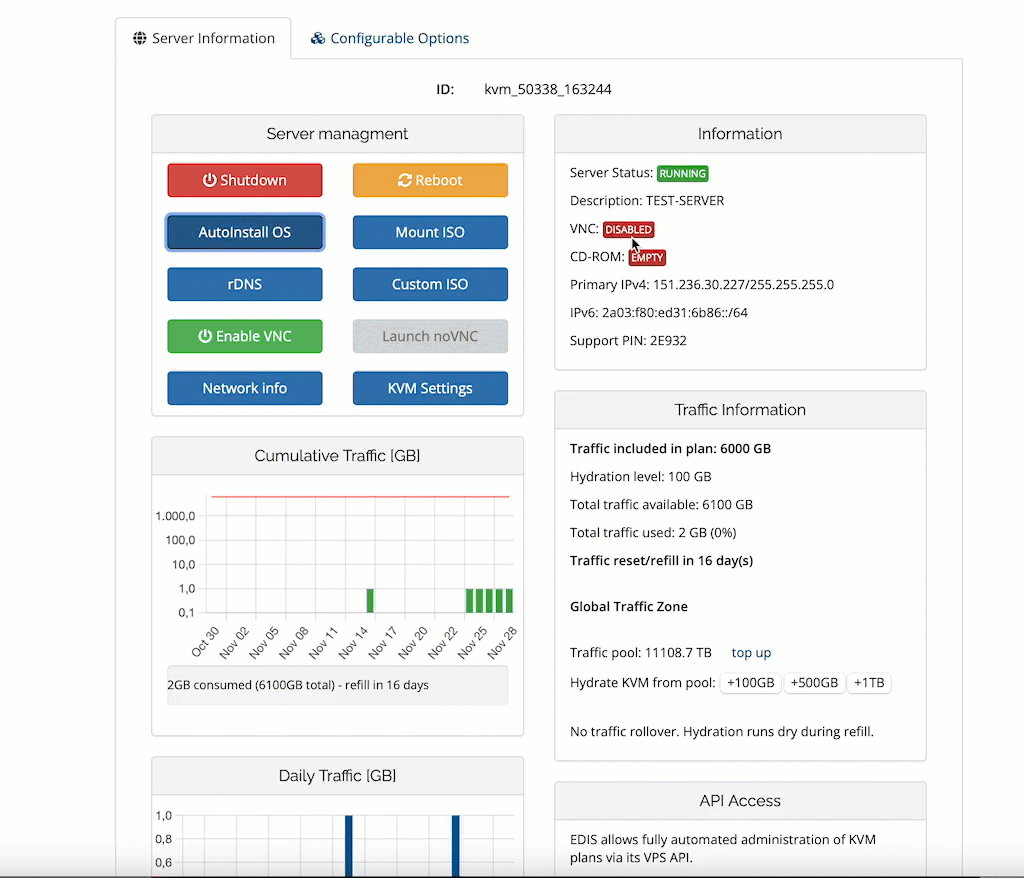Screen dimensions: 1024x878
Task: Switch to Configurable Options tab
Action: (390, 39)
